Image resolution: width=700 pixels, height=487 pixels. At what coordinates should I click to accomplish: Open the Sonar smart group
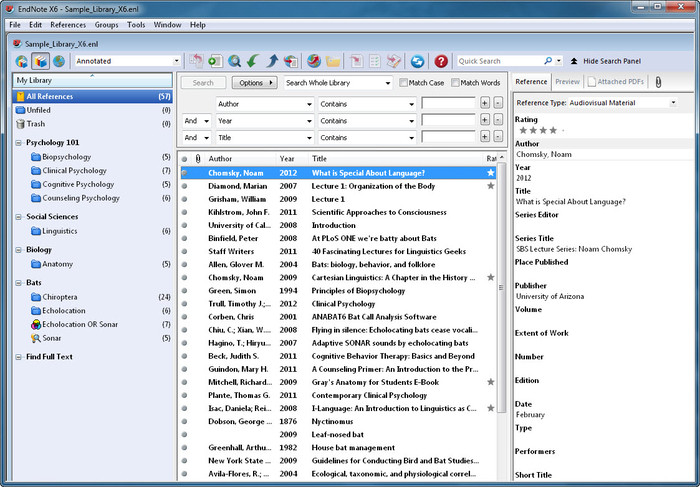pos(51,338)
